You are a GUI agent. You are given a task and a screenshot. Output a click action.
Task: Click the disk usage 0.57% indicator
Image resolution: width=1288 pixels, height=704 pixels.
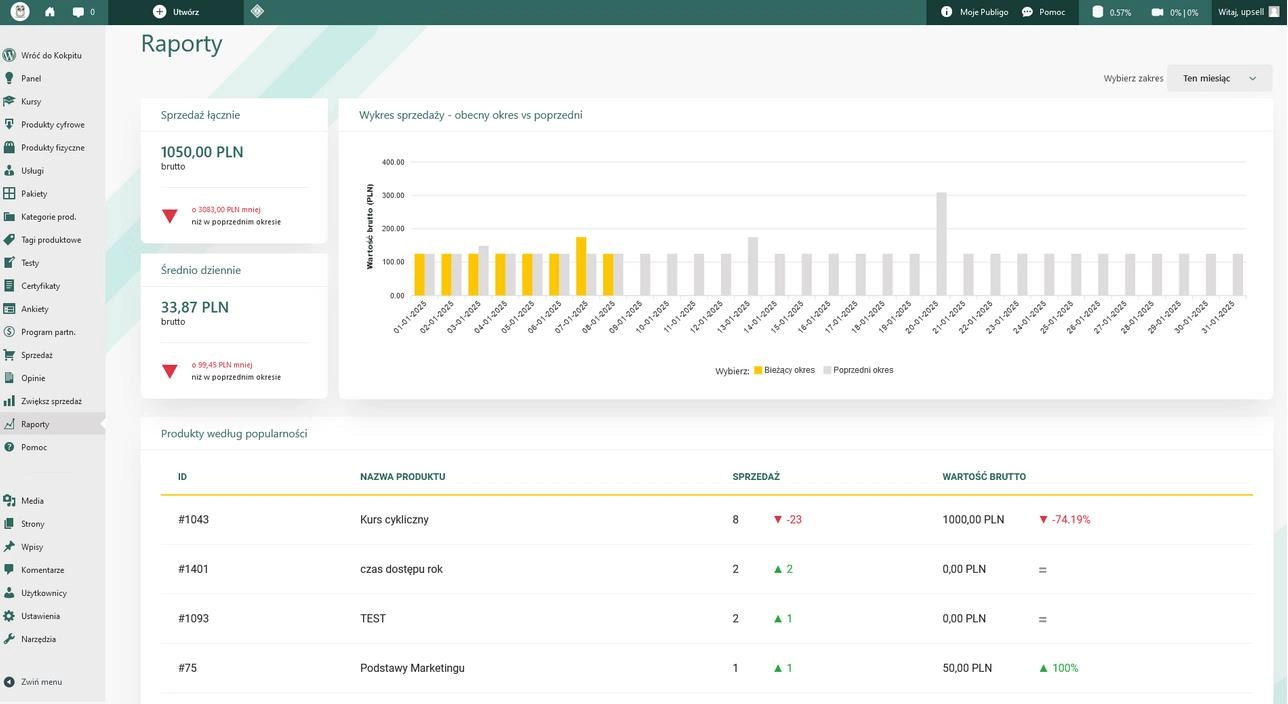click(x=1111, y=12)
